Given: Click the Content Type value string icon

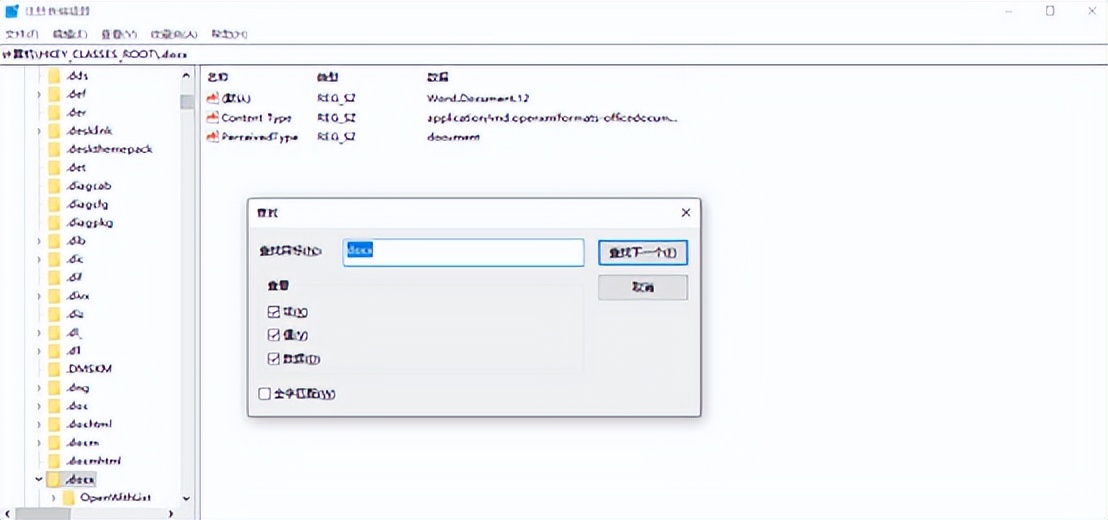Looking at the screenshot, I should pyautogui.click(x=213, y=118).
